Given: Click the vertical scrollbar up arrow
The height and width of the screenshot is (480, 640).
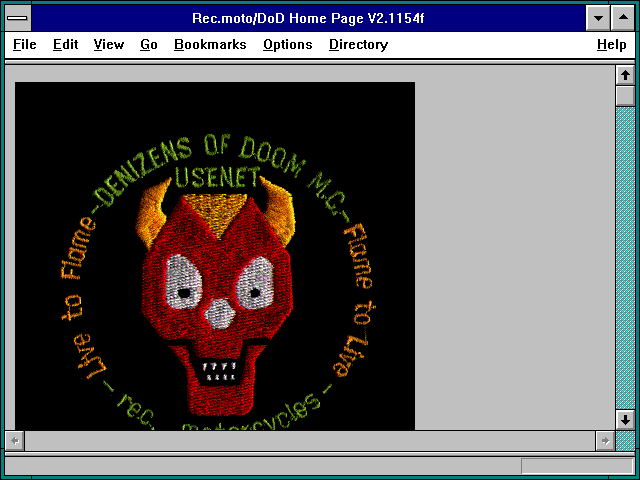Looking at the screenshot, I should click(x=625, y=75).
